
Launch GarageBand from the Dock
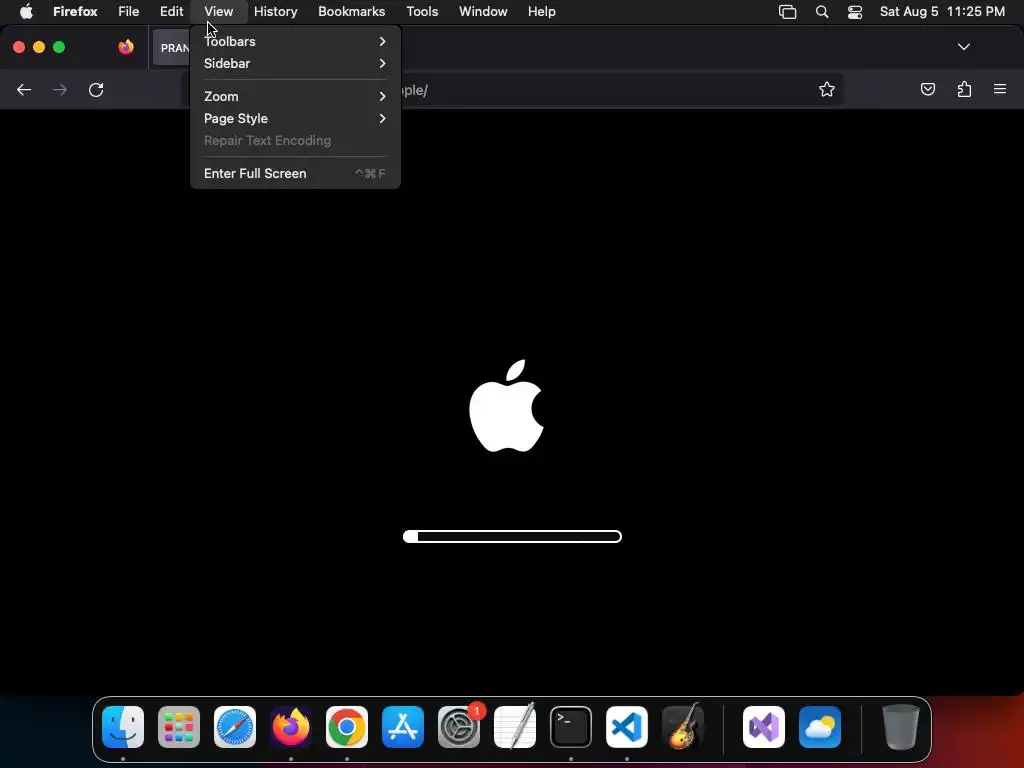[x=682, y=727]
